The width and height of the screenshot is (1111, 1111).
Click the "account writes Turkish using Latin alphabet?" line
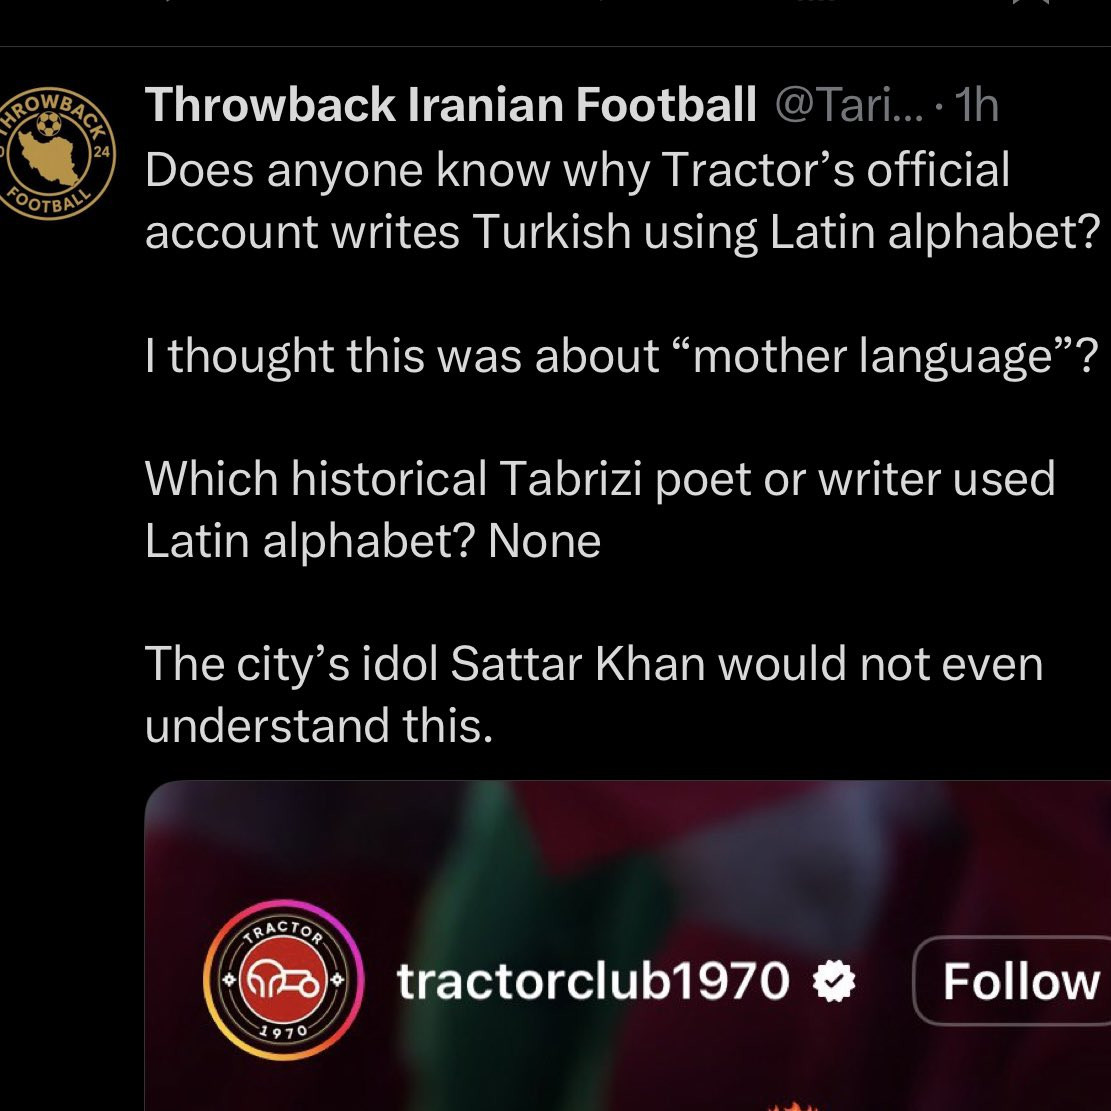622,232
